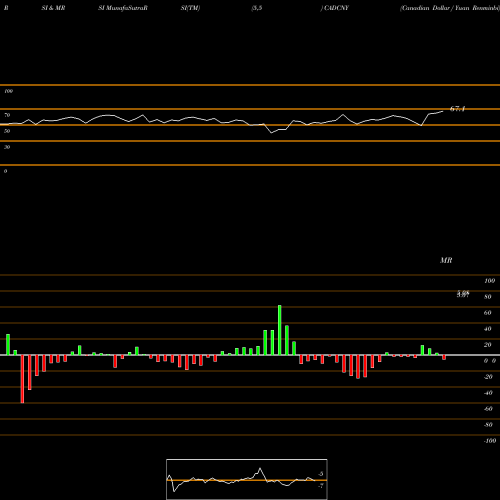Click the (5,5 parameter text in header
500x500 pixels.
(x=257, y=8)
